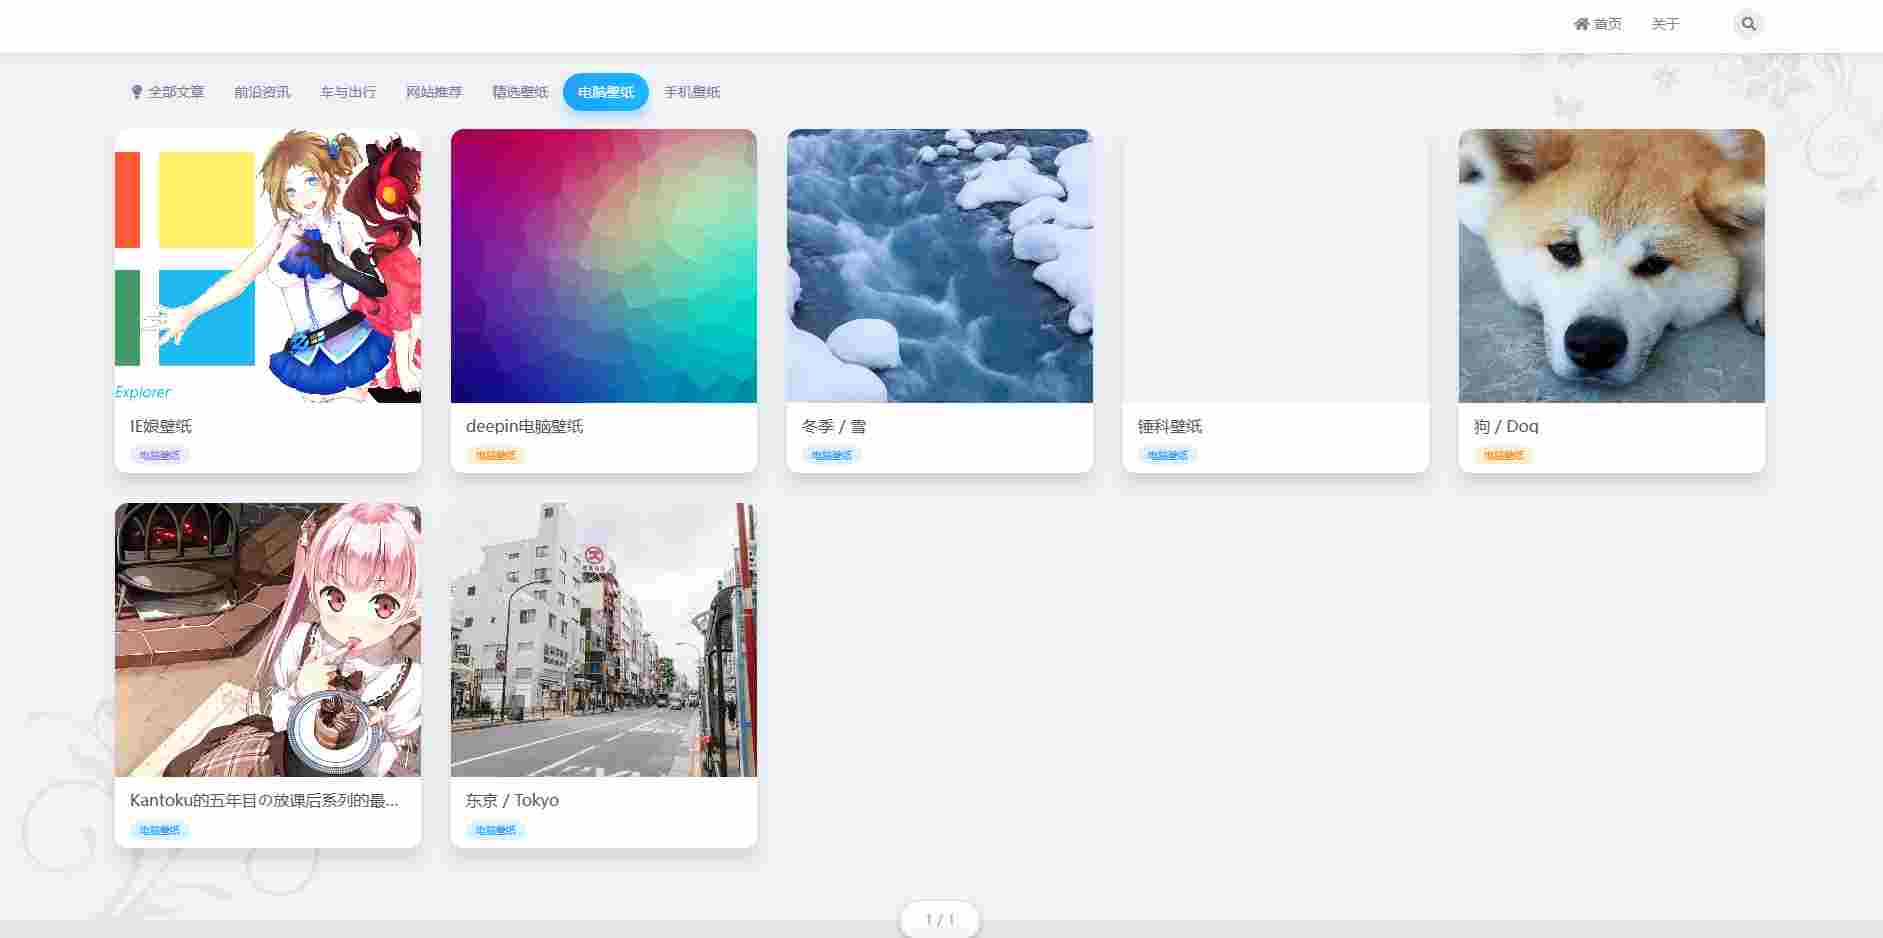This screenshot has width=1883, height=938.
Task: Click the search magnifier icon
Action: [1748, 24]
